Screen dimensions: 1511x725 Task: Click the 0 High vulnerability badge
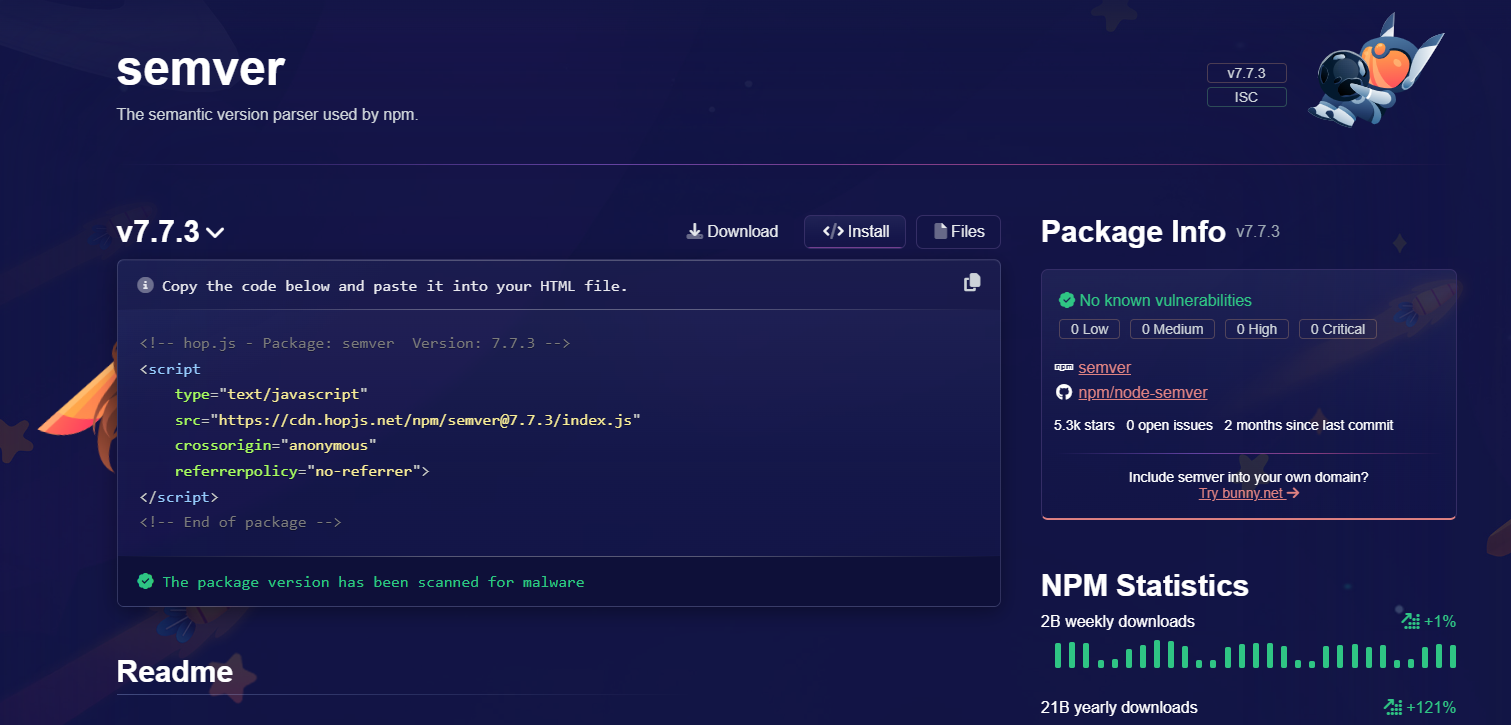pos(1257,329)
